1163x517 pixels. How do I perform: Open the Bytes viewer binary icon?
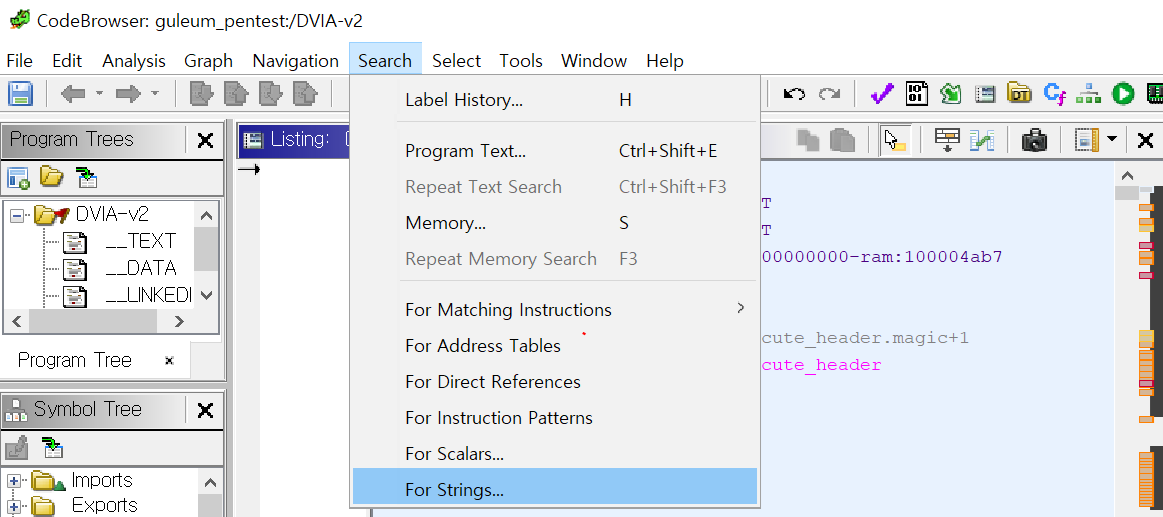coord(917,93)
